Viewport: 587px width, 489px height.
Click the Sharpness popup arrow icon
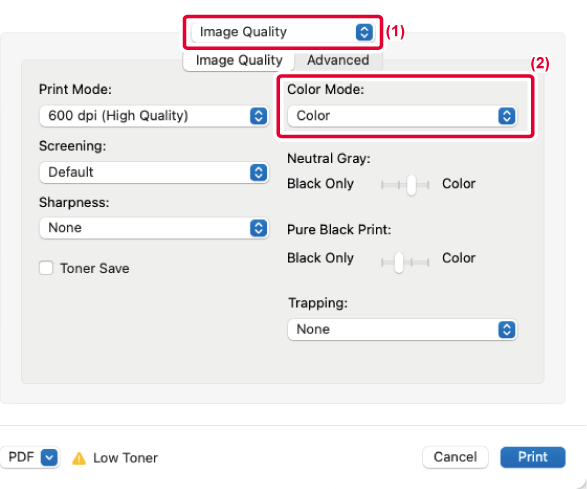[258, 228]
